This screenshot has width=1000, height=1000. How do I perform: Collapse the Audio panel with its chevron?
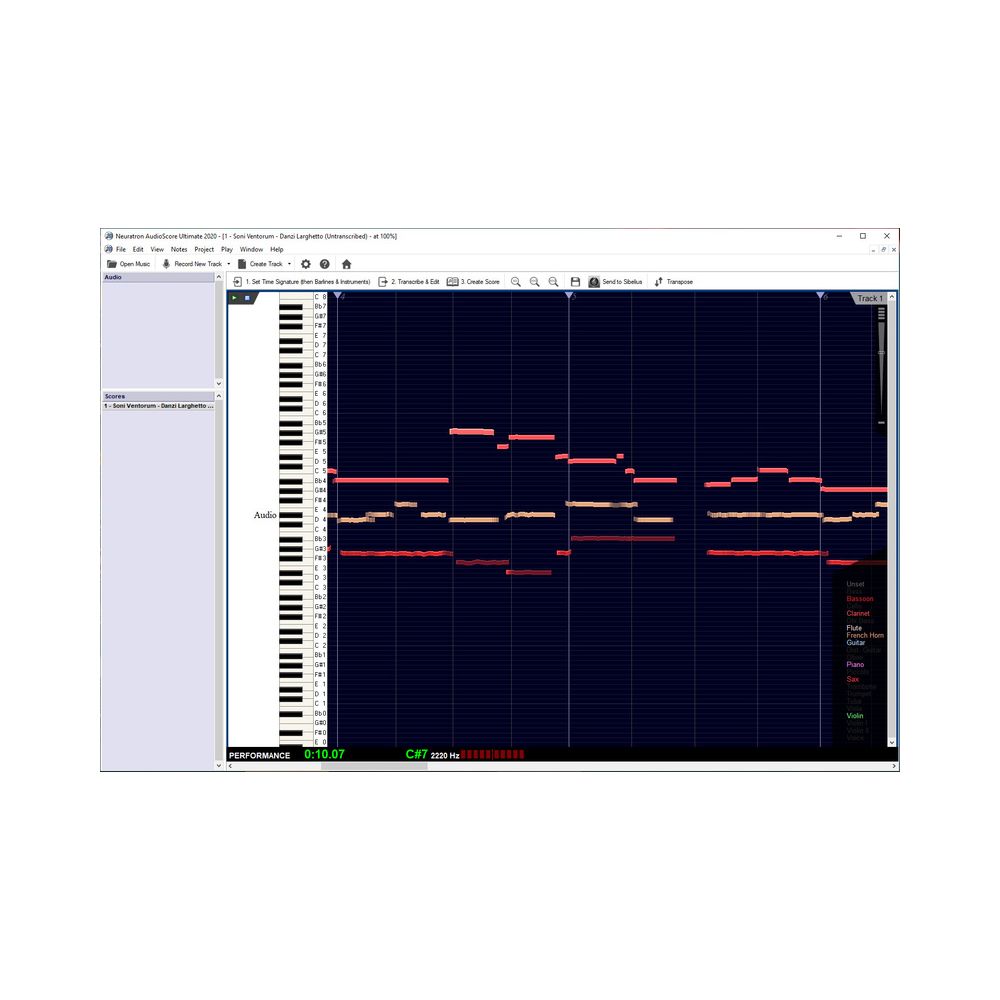tap(218, 277)
